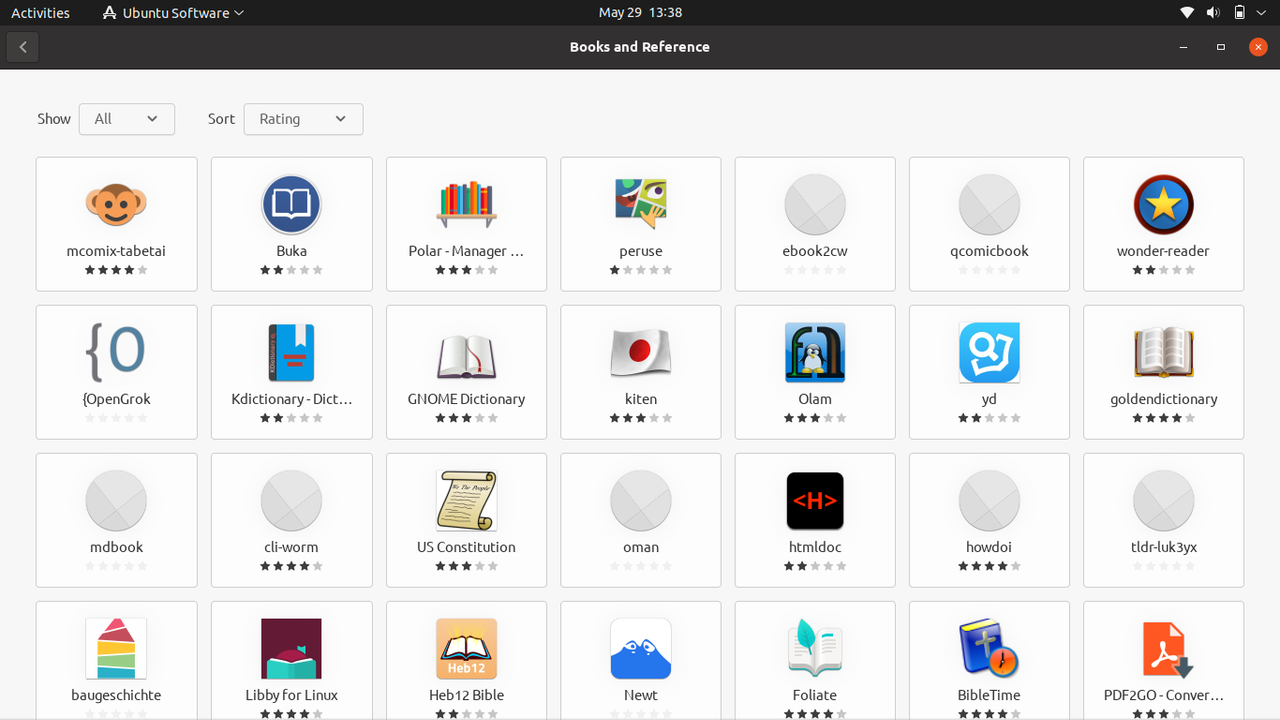Click the battery indicator icon
This screenshot has height=720, width=1280.
1239,13
